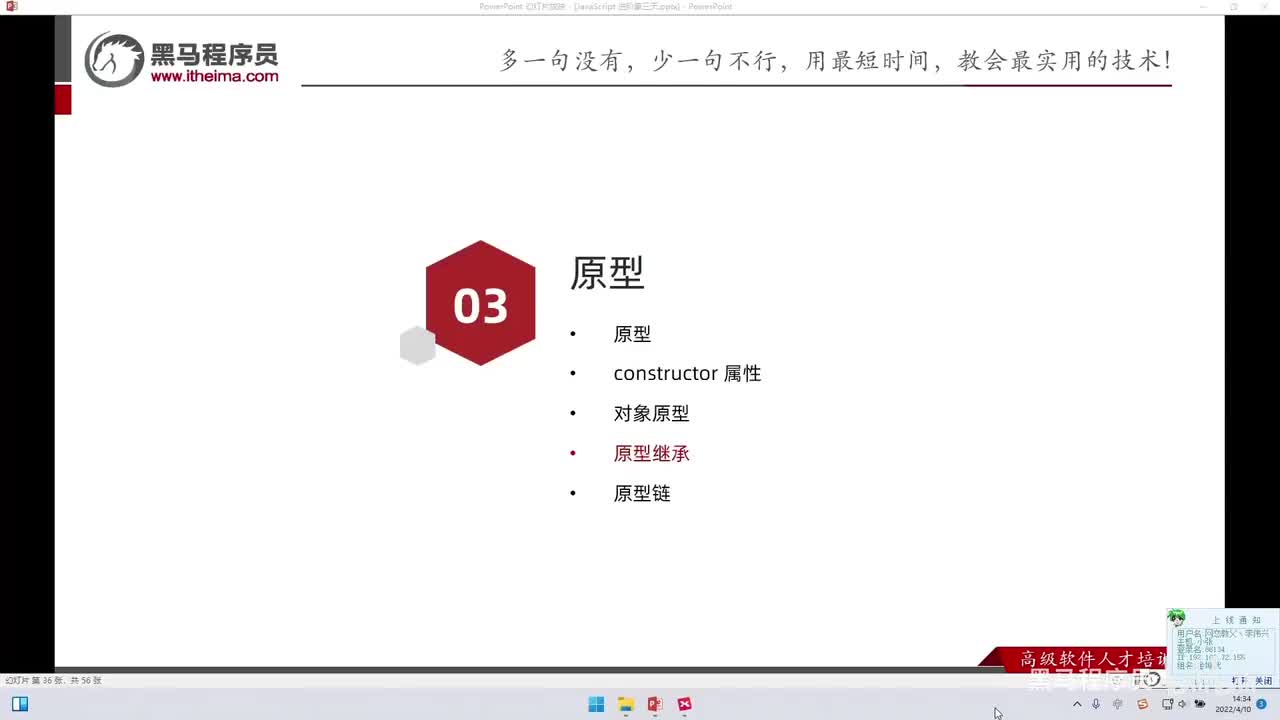The height and width of the screenshot is (720, 1280).
Task: Open the red X app in taskbar
Action: [x=684, y=704]
